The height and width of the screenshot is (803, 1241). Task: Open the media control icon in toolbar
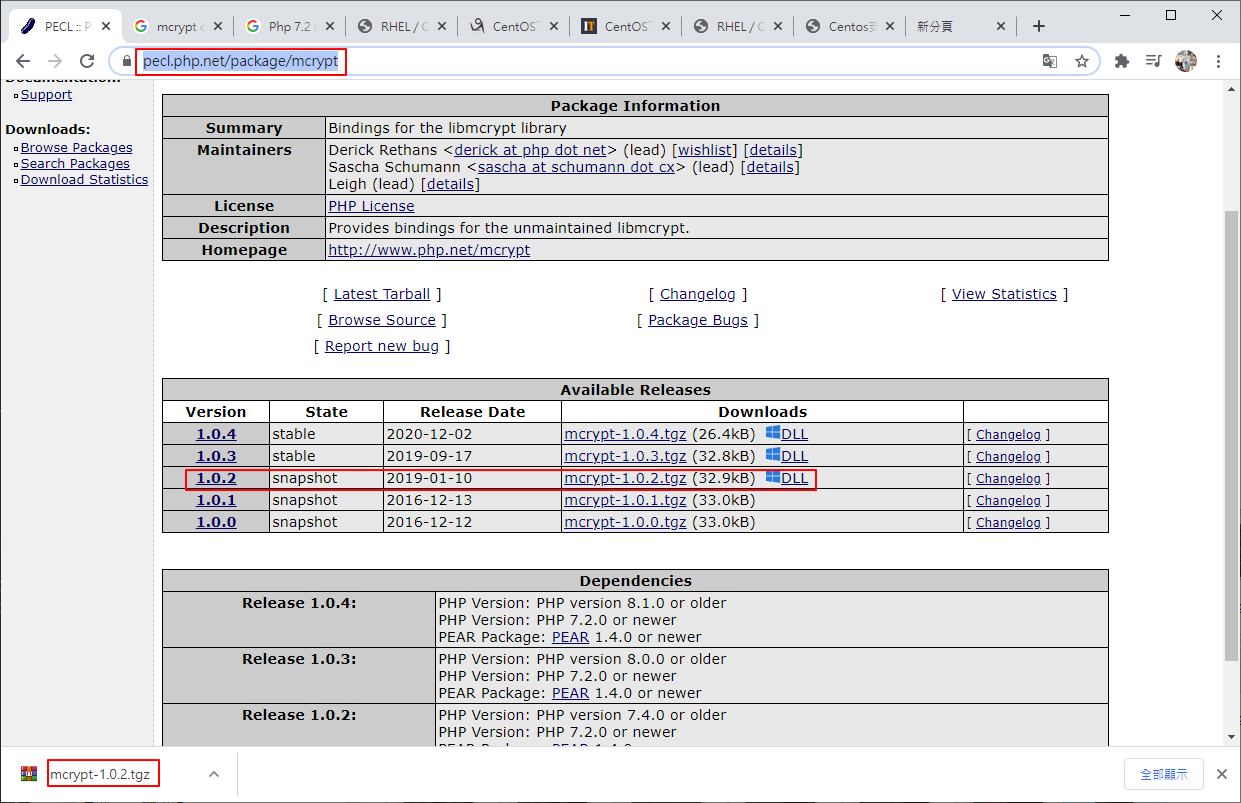[x=1154, y=61]
